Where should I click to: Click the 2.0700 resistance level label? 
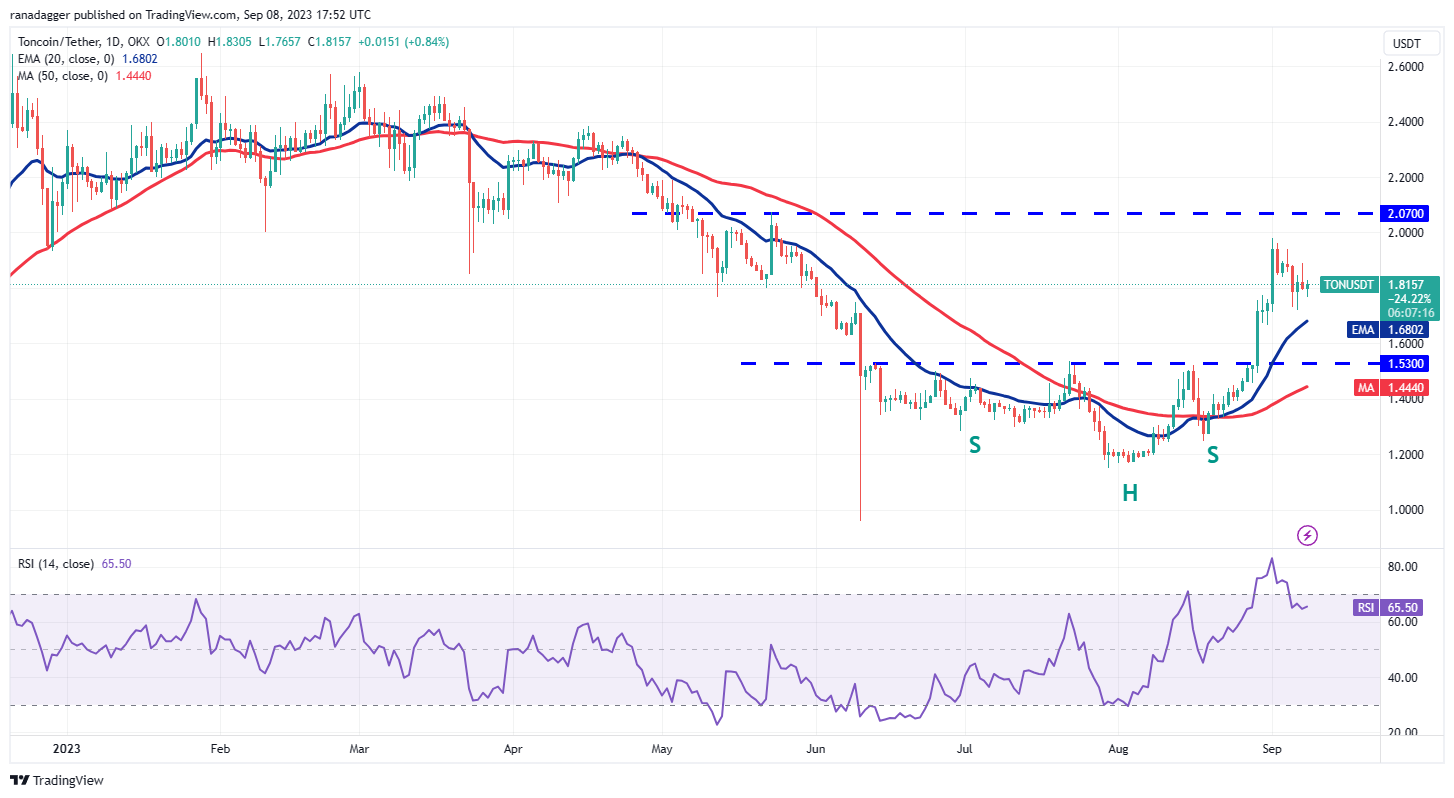tap(1405, 213)
